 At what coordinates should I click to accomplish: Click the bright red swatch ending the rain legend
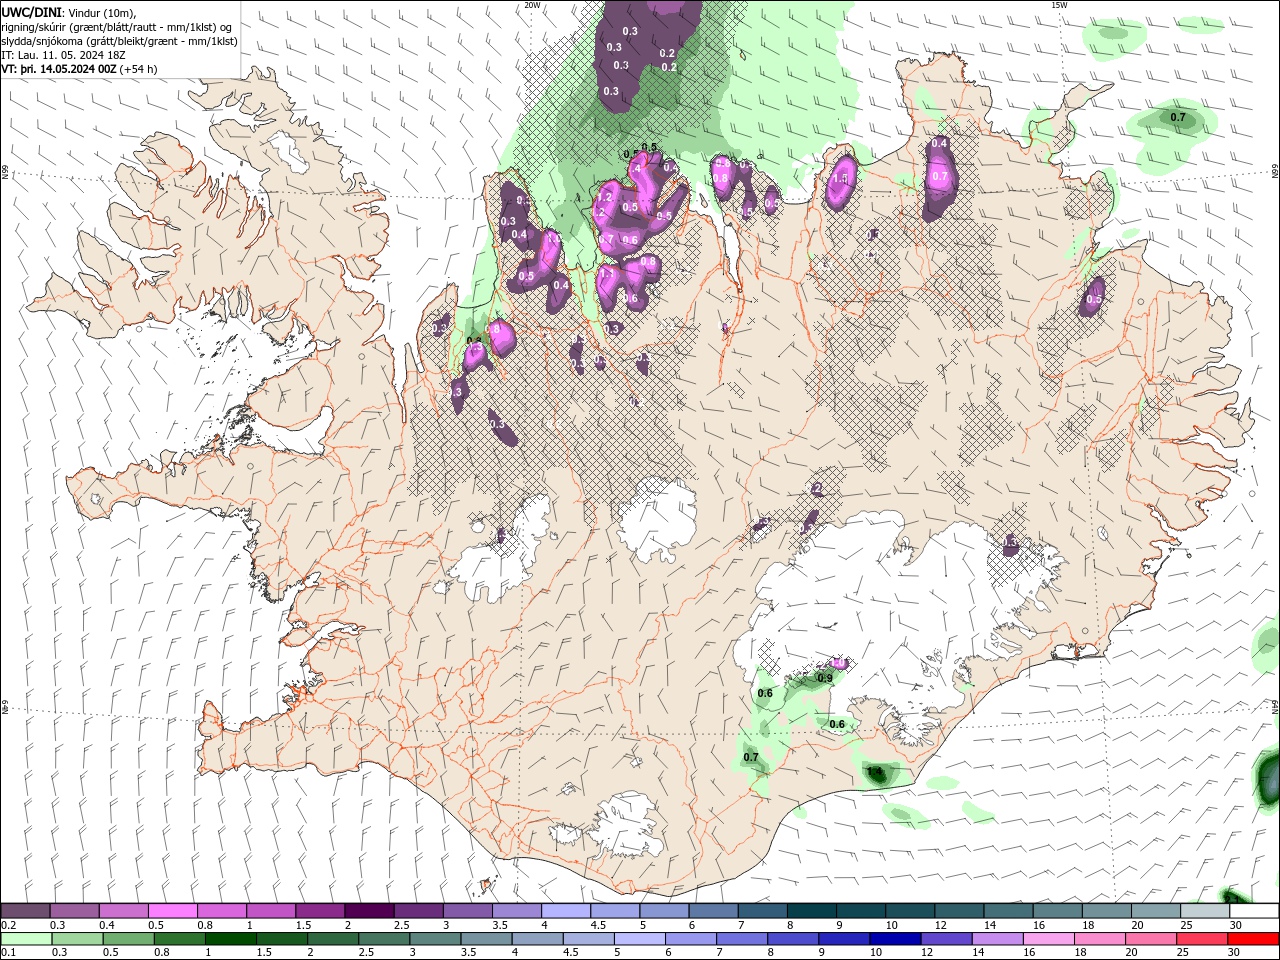pyautogui.click(x=1254, y=939)
